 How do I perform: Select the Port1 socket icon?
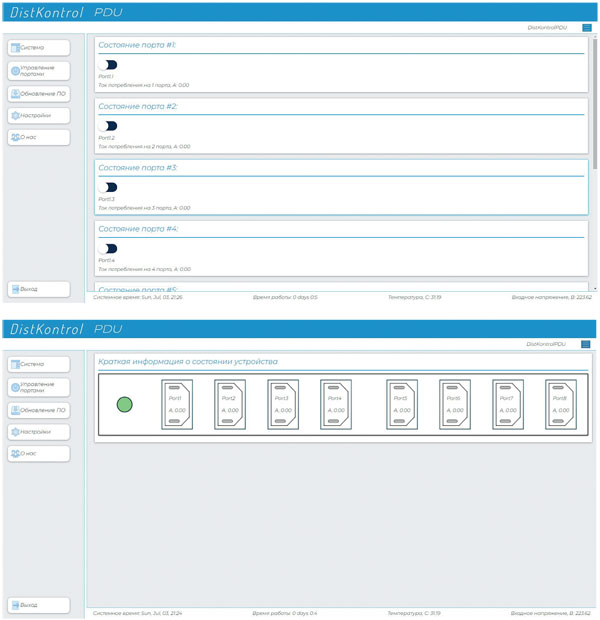click(177, 405)
